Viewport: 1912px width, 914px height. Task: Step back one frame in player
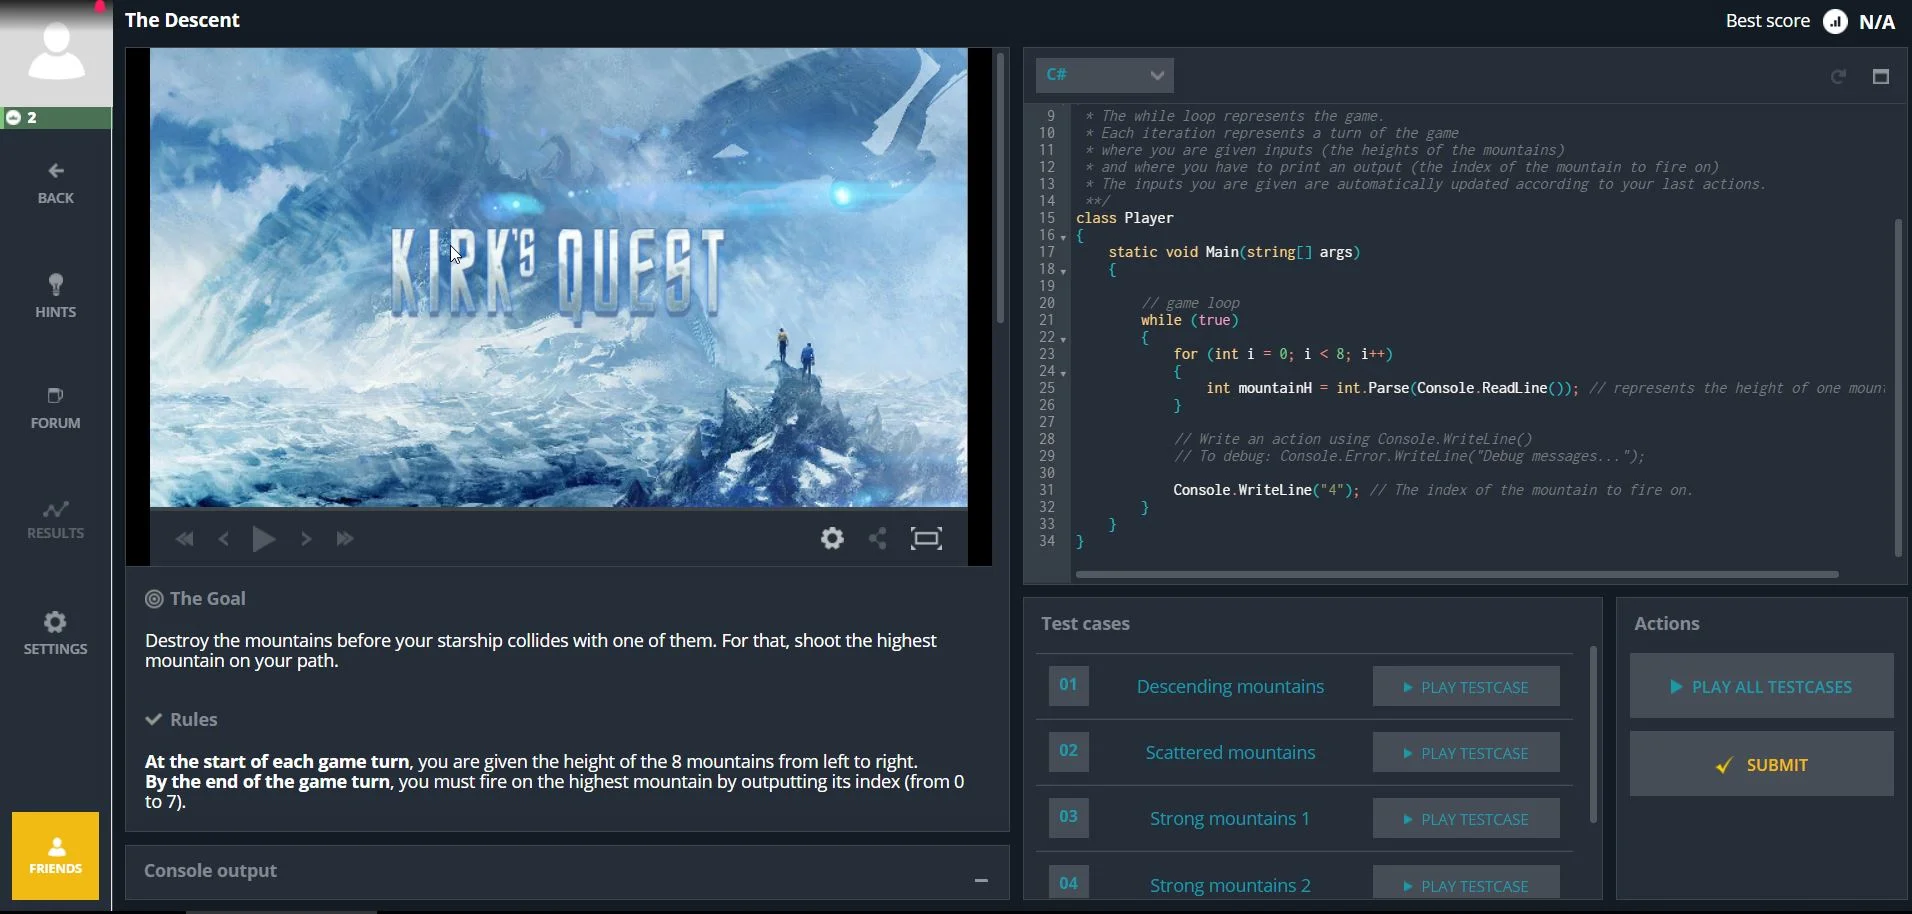tap(224, 539)
